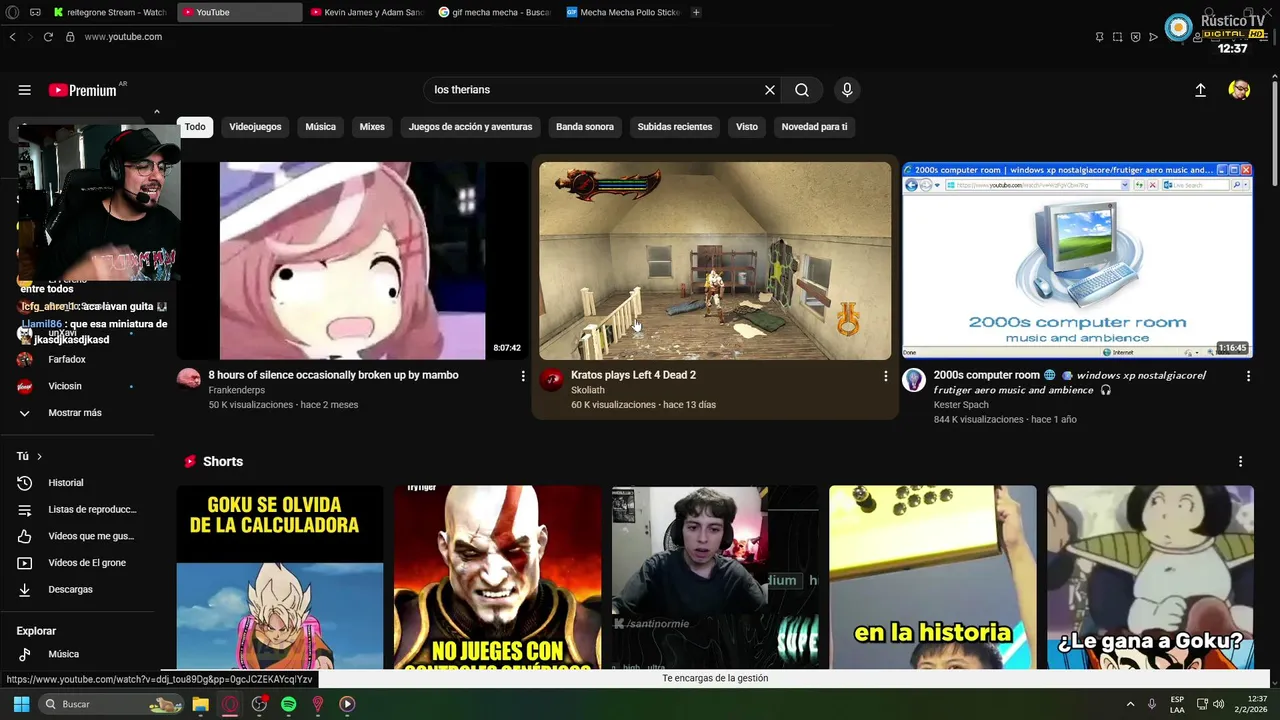1280x720 pixels.
Task: Go back with browser arrow
Action: click(x=12, y=37)
